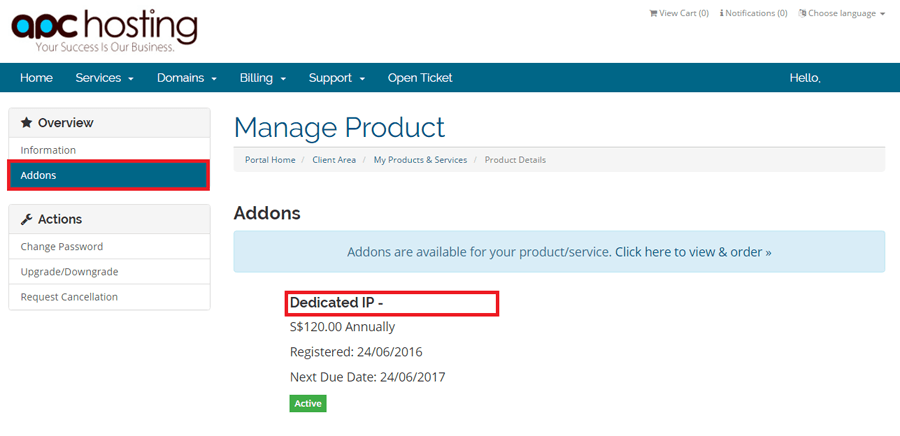Open the Choose language selector

click(842, 13)
